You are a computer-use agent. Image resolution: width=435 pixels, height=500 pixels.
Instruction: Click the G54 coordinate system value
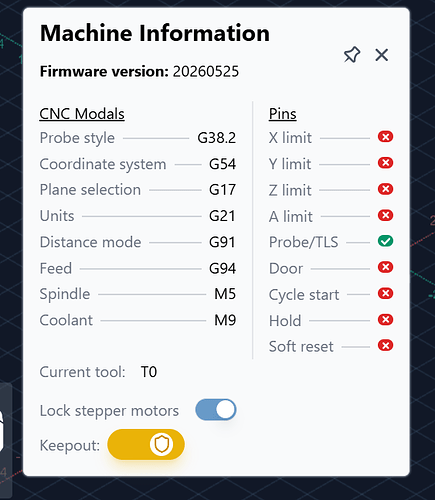222,164
